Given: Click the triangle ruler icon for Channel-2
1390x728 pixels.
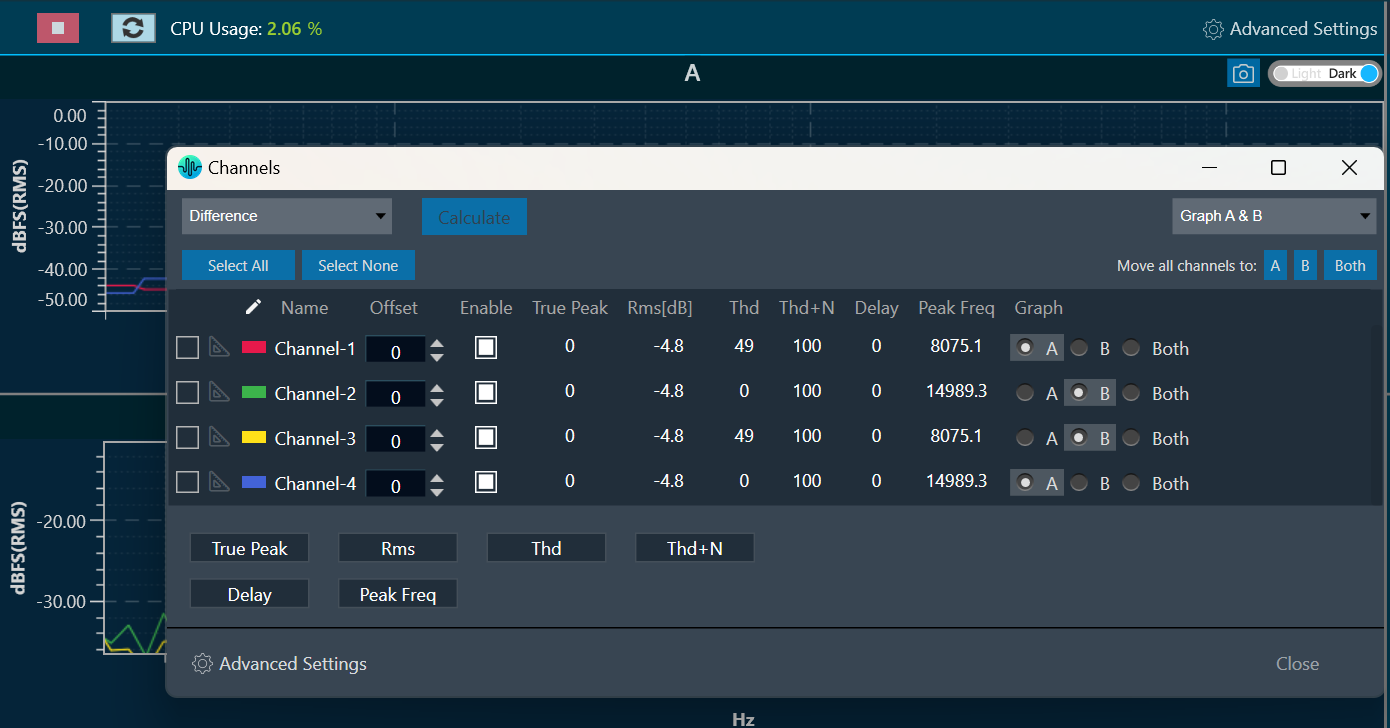Looking at the screenshot, I should click(x=219, y=392).
